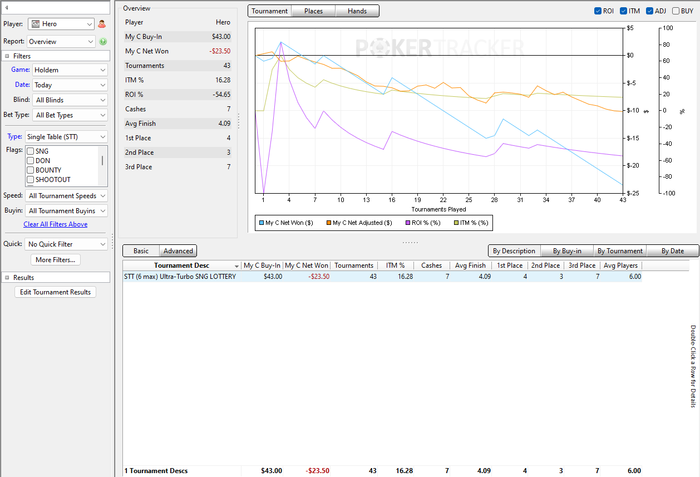Open the Report dropdown showing Overview
Image resolution: width=700 pixels, height=477 pixels.
[61, 42]
